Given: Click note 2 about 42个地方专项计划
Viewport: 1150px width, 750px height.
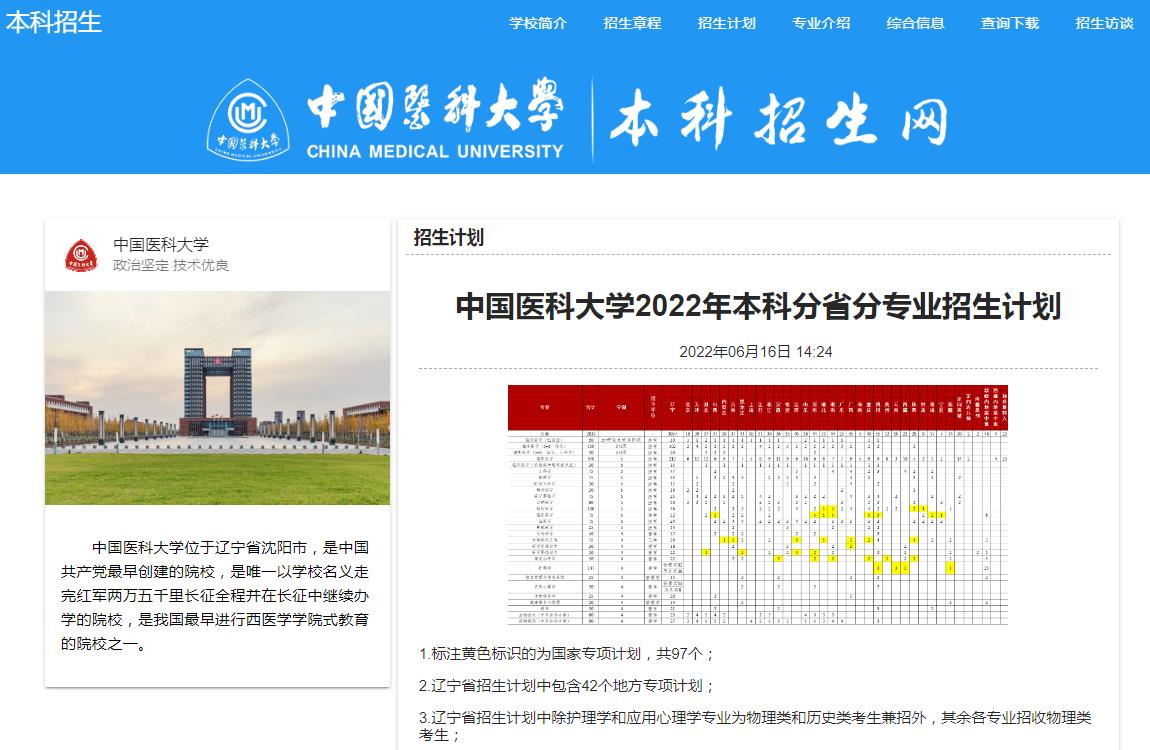Looking at the screenshot, I should pos(566,686).
